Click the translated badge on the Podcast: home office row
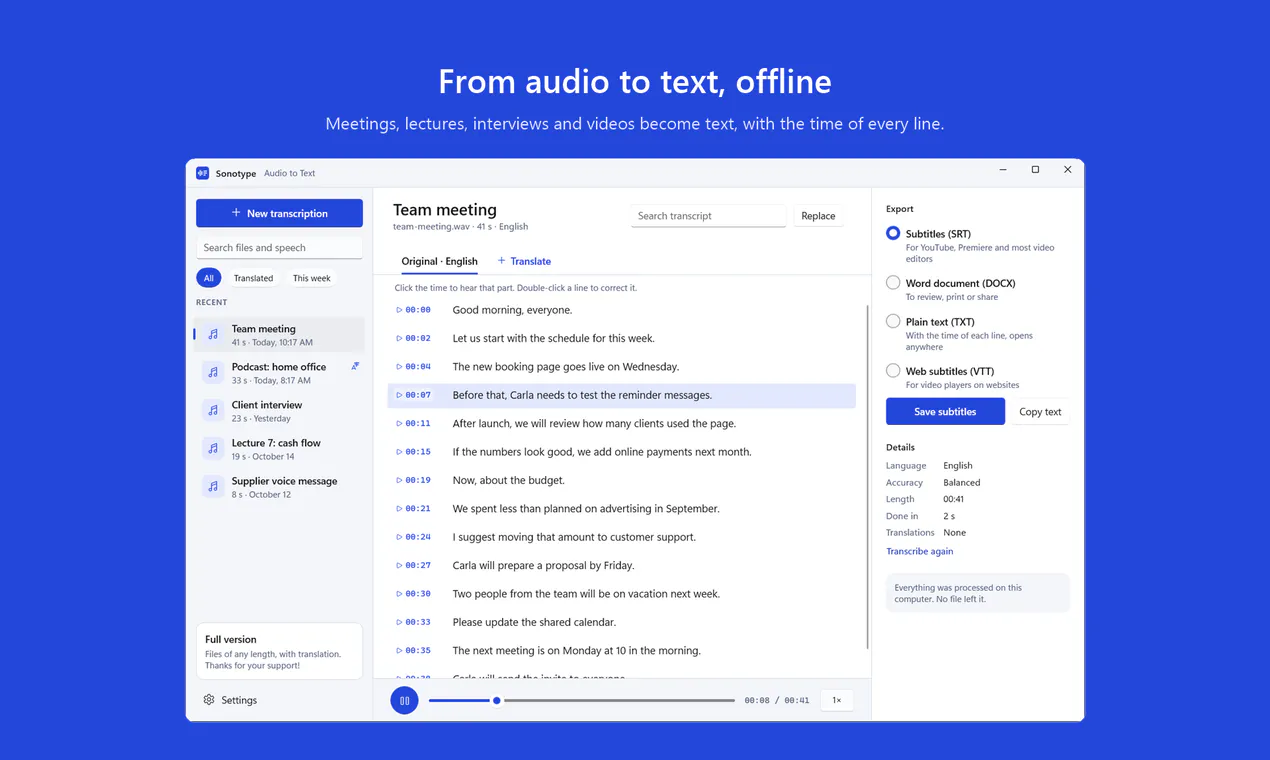 click(355, 367)
